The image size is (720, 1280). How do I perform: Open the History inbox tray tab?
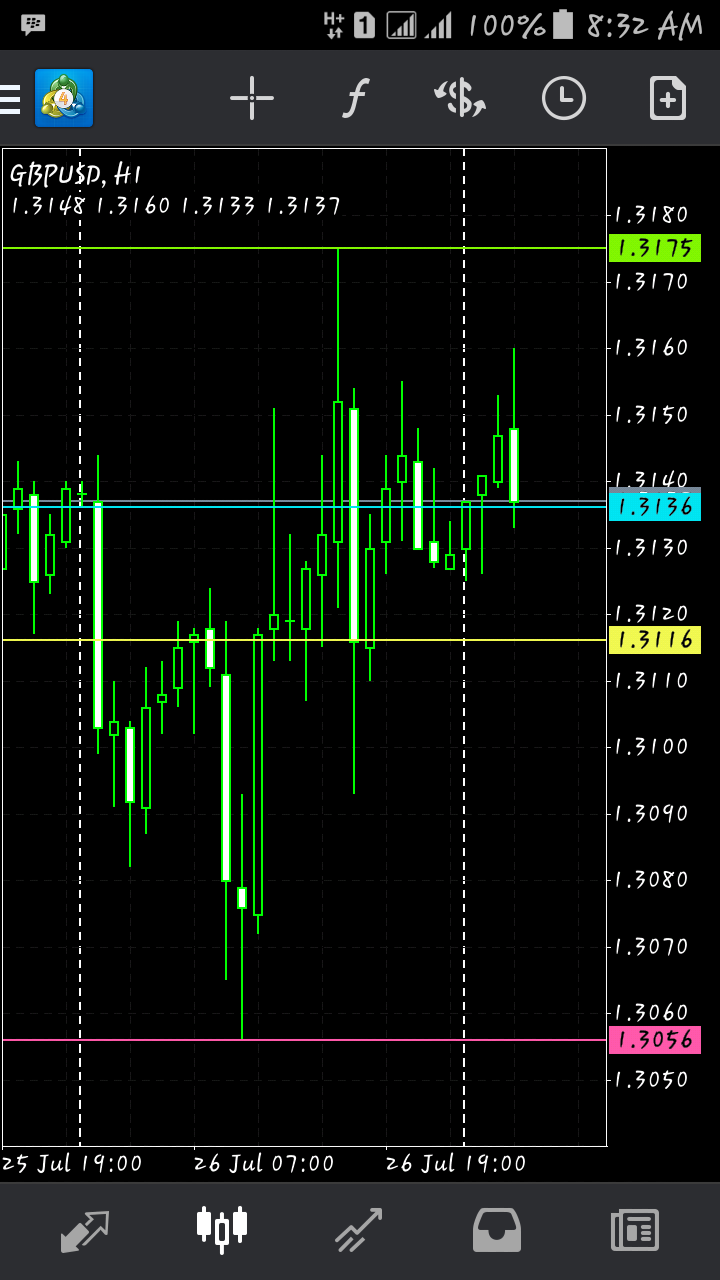click(497, 1230)
